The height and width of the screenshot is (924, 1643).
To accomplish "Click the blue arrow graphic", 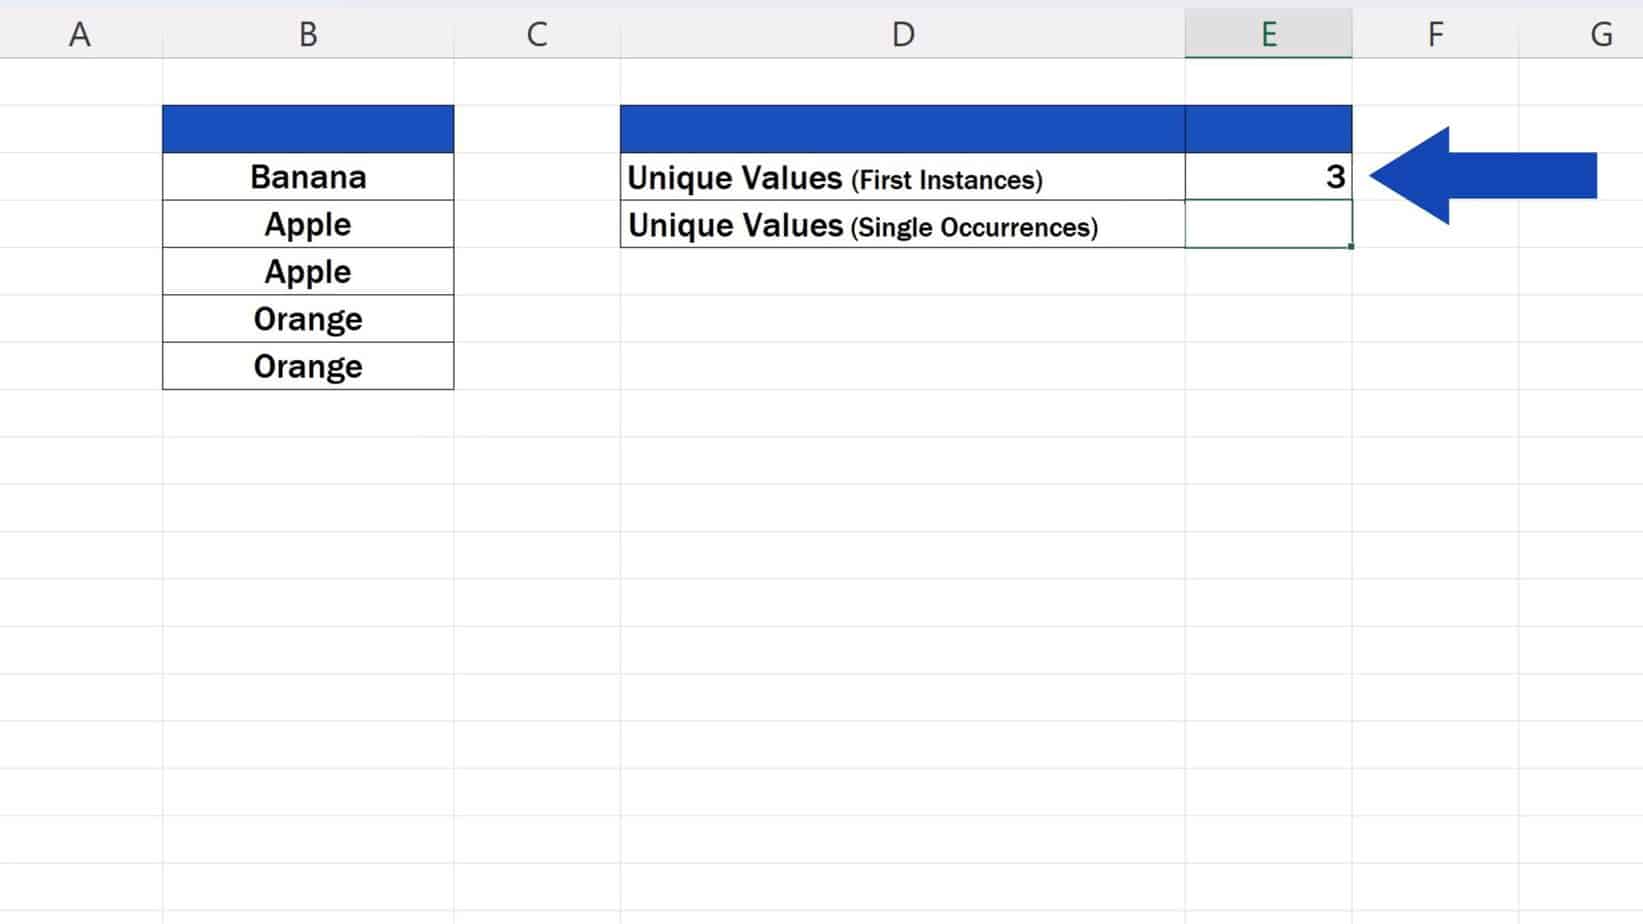I will [1490, 176].
